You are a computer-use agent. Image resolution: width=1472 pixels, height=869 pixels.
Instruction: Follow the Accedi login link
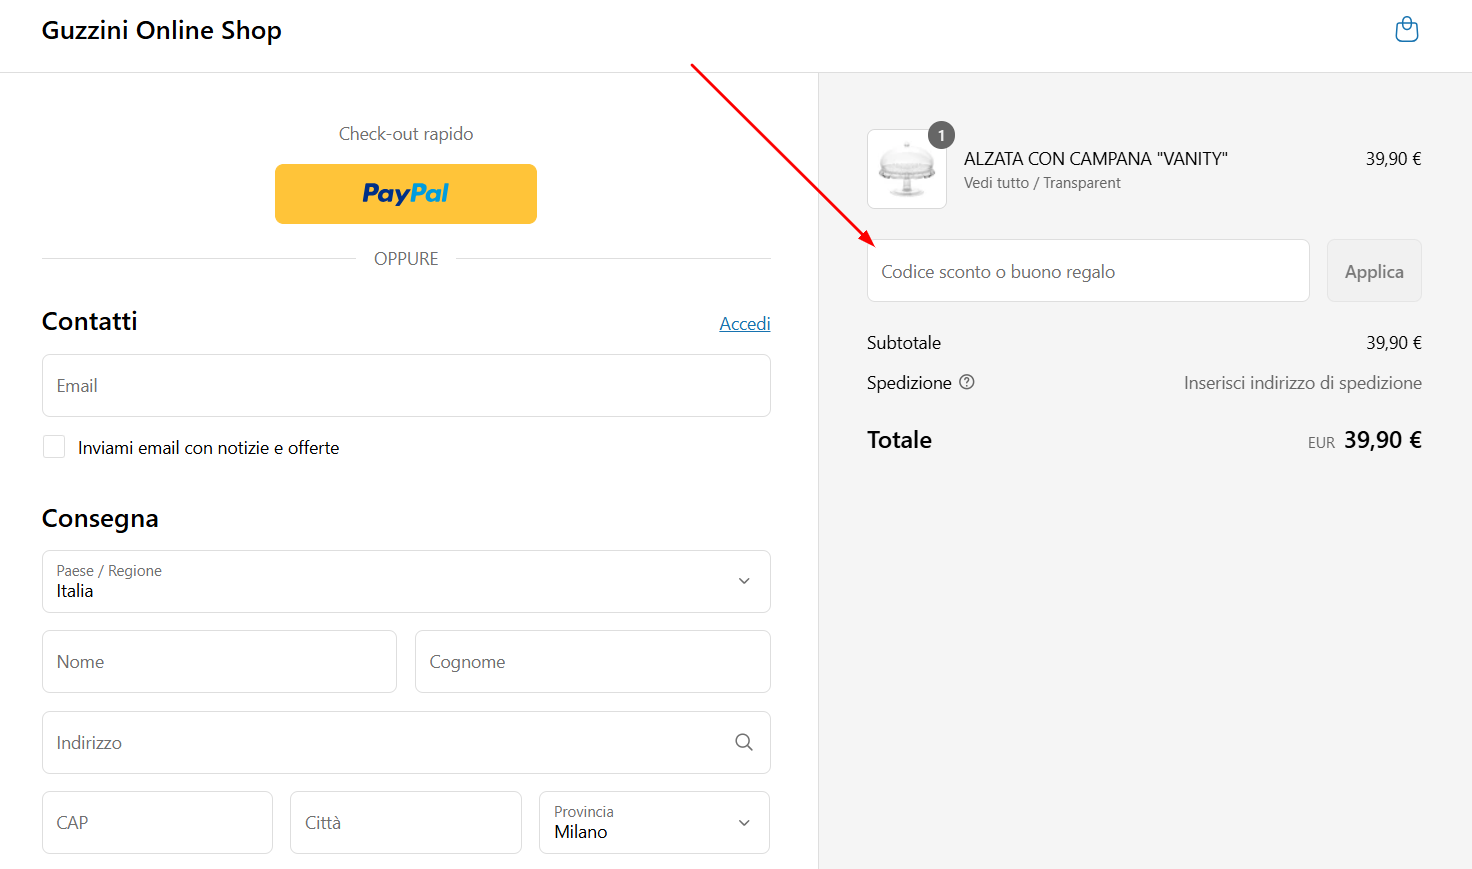pos(744,324)
